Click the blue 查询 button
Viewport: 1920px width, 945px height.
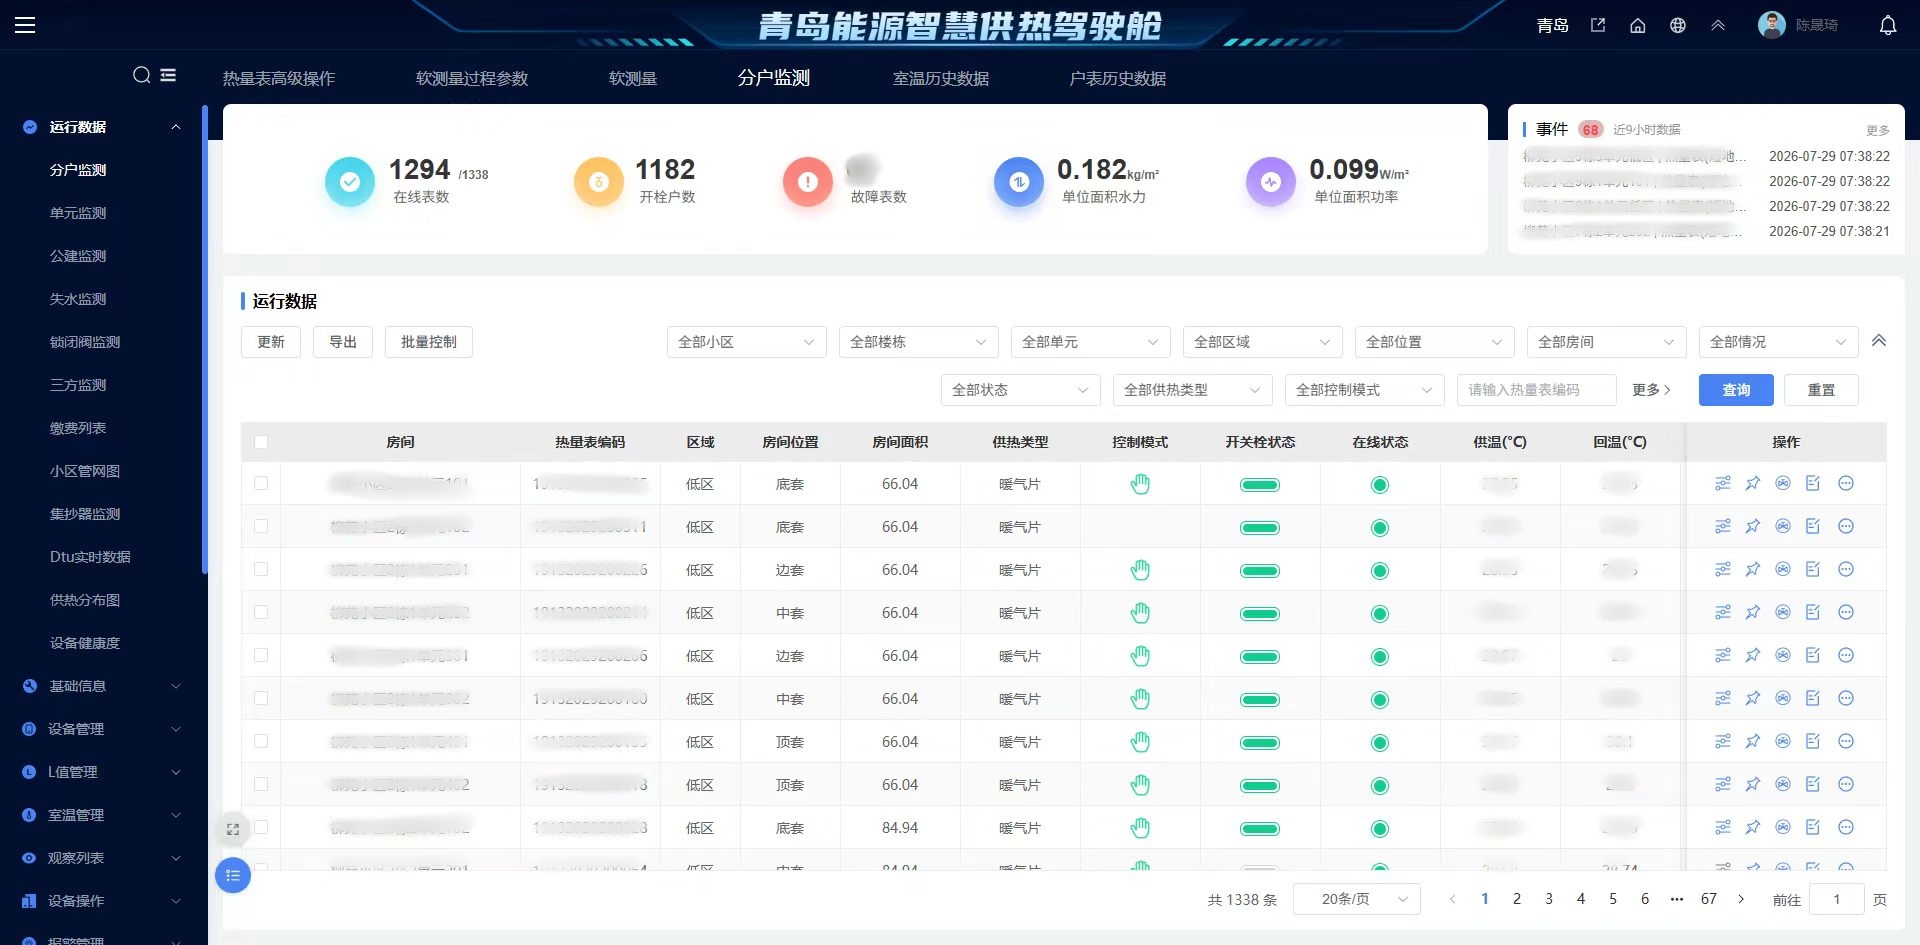coord(1736,390)
